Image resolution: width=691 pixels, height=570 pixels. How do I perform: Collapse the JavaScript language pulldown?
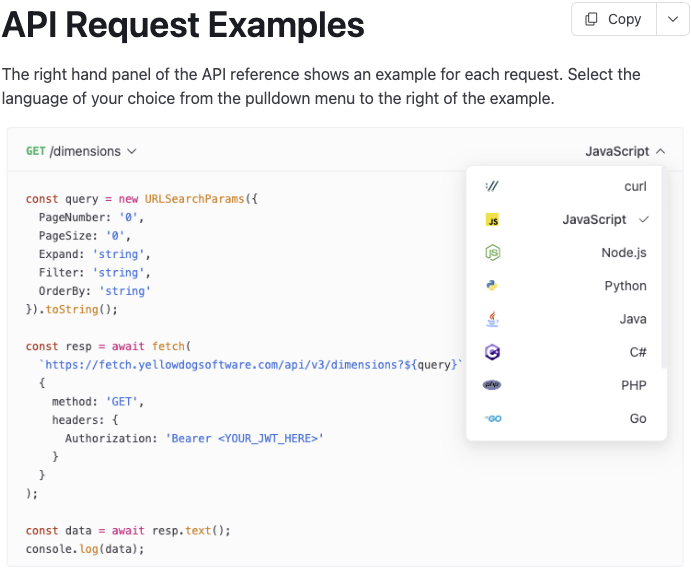625,151
